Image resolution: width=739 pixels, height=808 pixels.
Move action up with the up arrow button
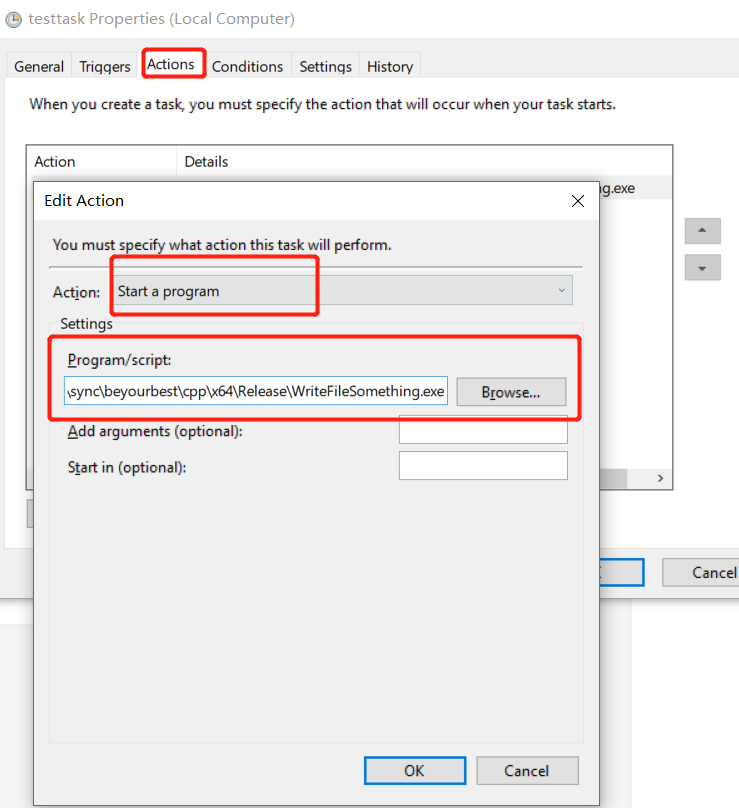702,231
